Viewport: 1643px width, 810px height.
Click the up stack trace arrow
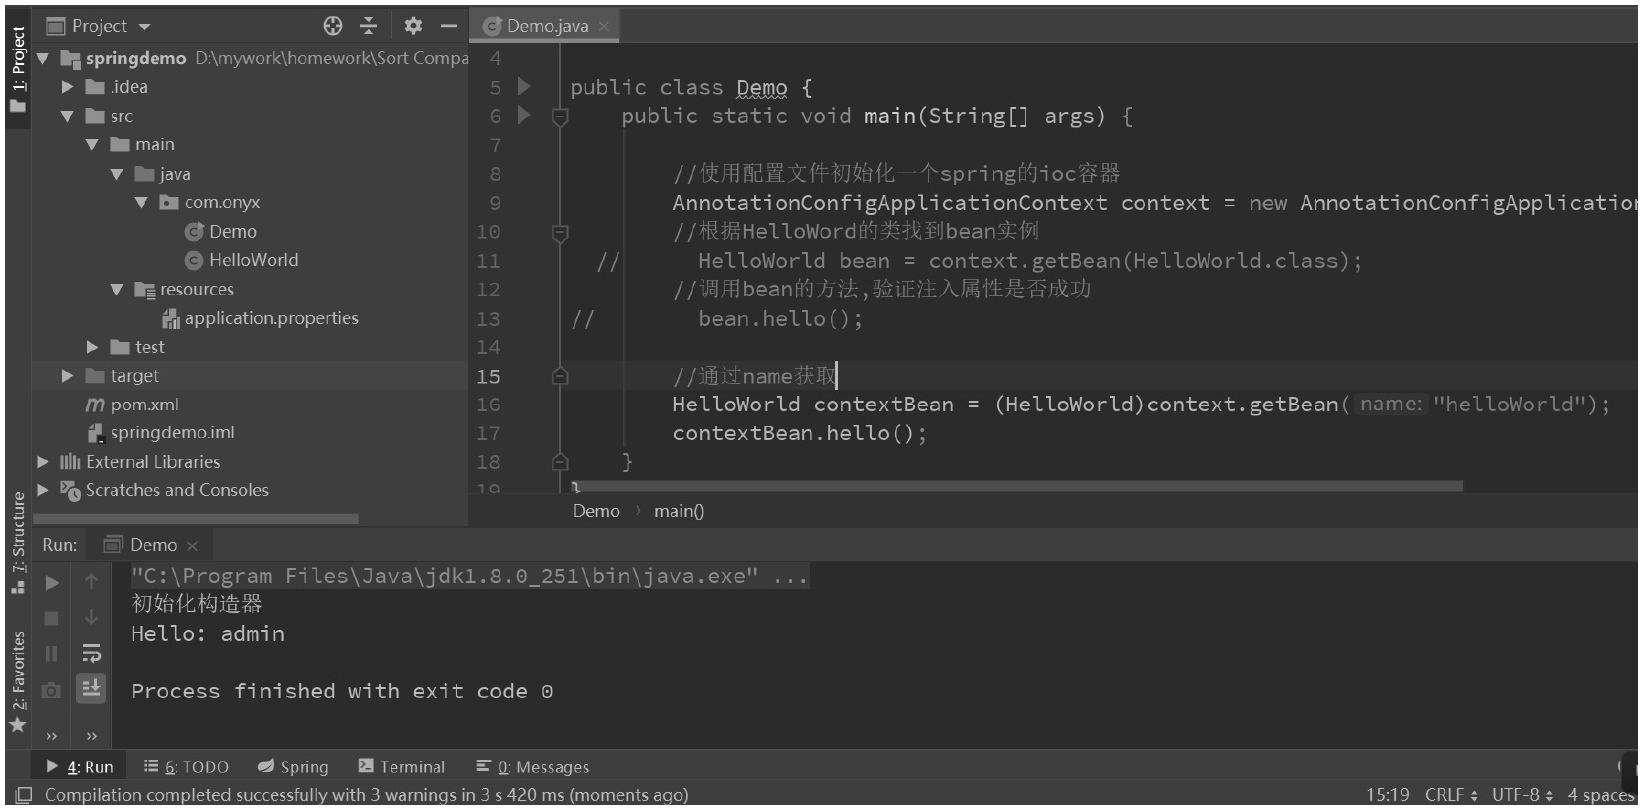(x=91, y=582)
